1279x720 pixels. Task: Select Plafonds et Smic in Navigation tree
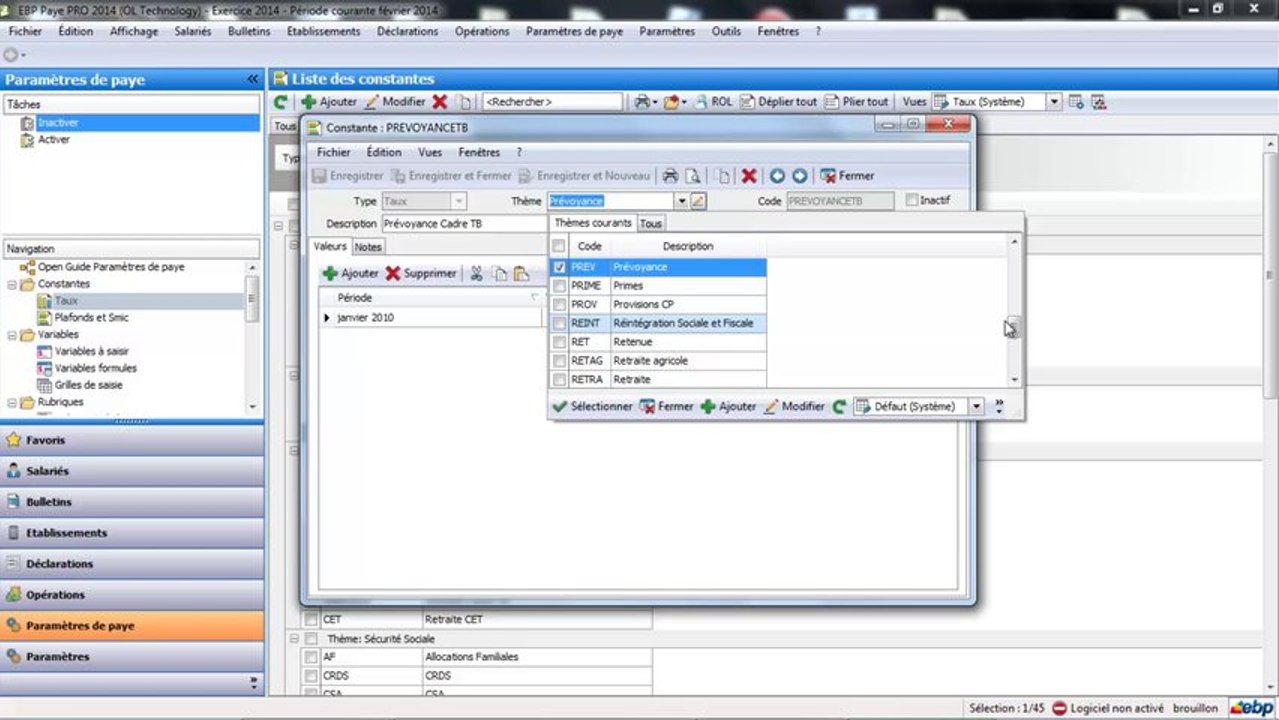(x=91, y=318)
